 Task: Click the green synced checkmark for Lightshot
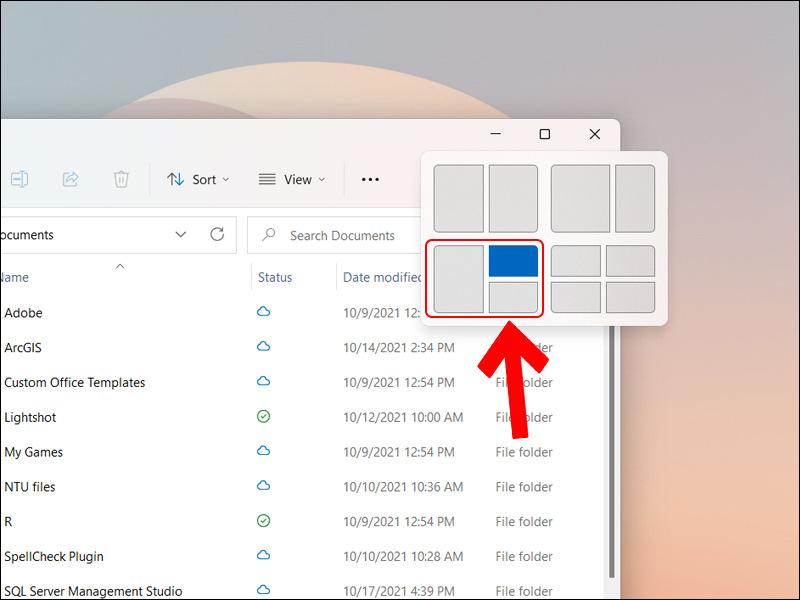pyautogui.click(x=263, y=416)
